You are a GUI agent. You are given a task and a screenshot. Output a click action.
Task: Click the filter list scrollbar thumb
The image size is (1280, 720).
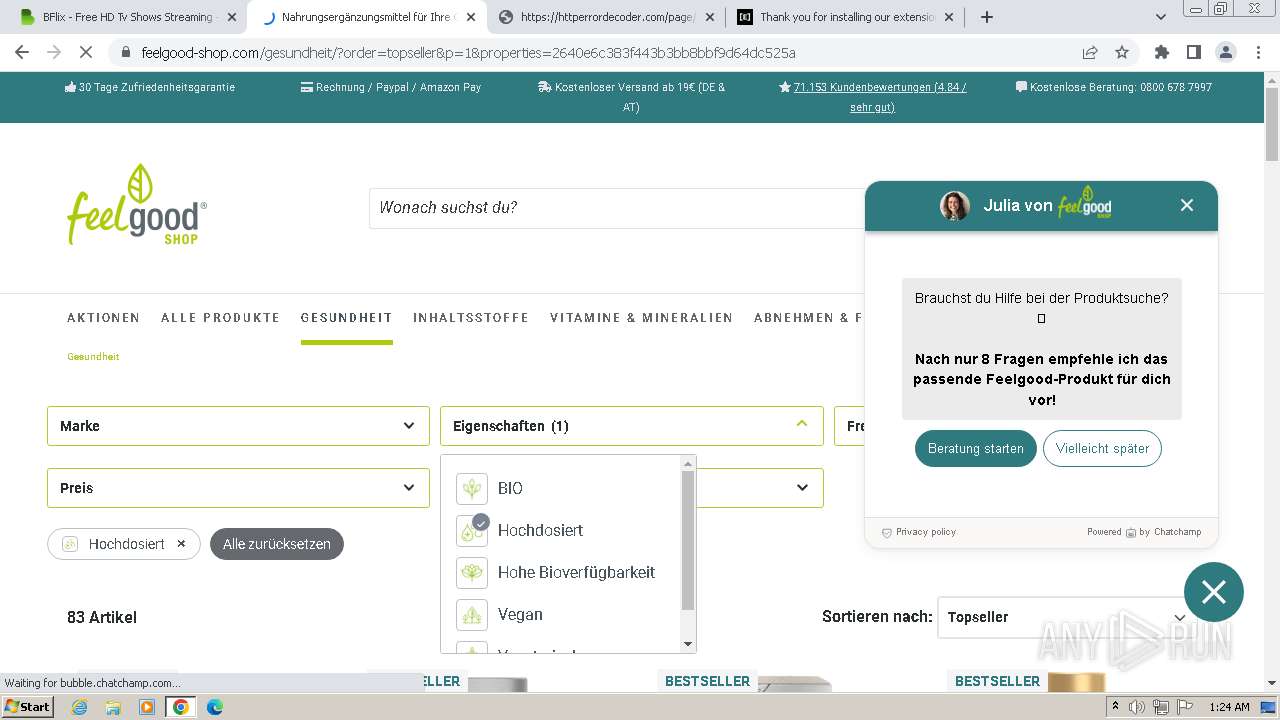tap(688, 540)
